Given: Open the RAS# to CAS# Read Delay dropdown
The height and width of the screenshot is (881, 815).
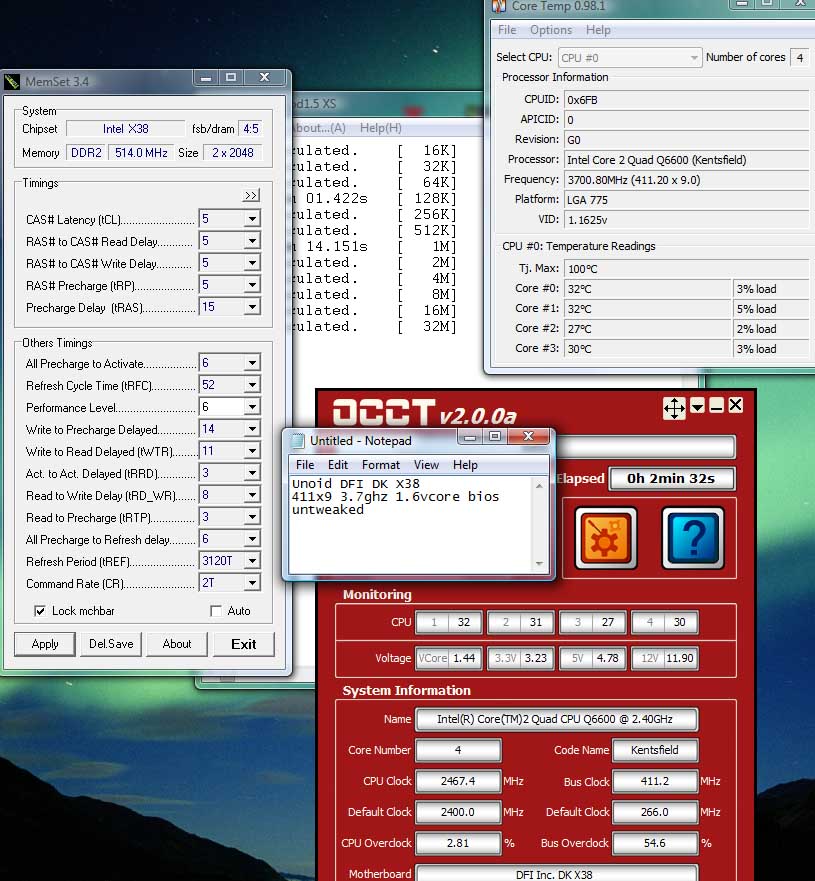Looking at the screenshot, I should pos(252,241).
